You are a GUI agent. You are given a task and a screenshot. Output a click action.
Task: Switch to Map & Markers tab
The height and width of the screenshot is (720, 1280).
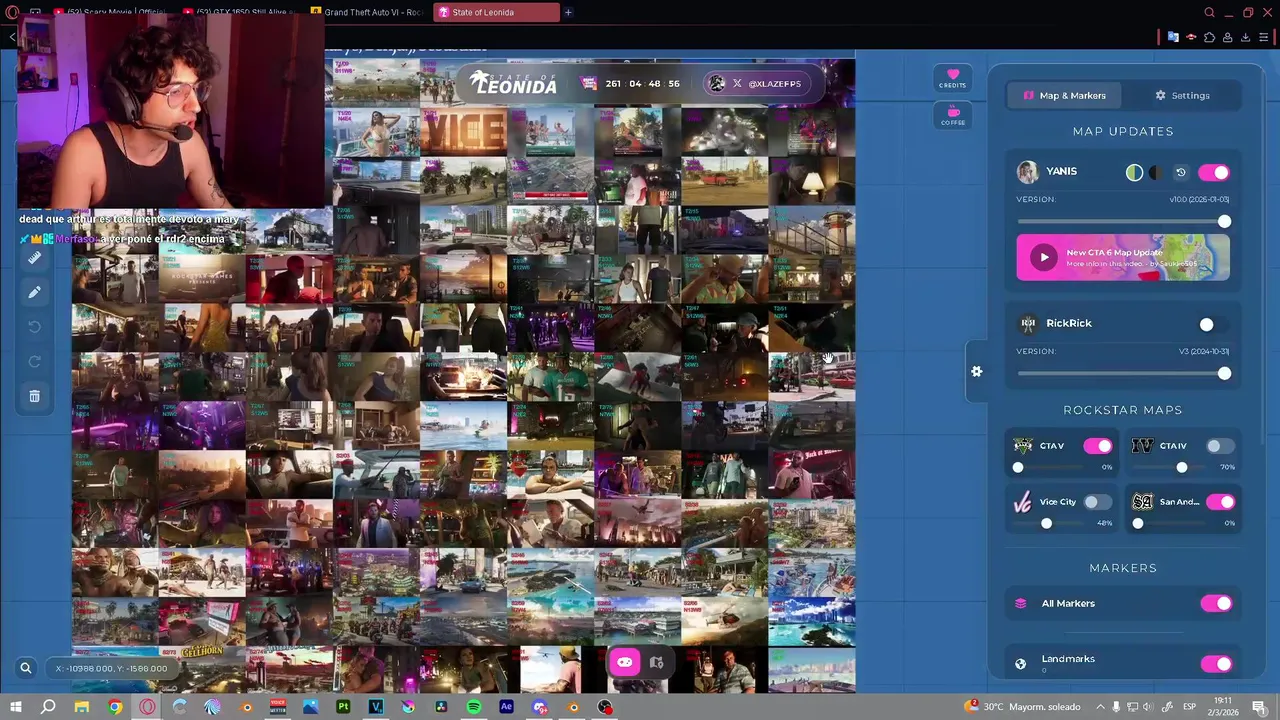1064,95
